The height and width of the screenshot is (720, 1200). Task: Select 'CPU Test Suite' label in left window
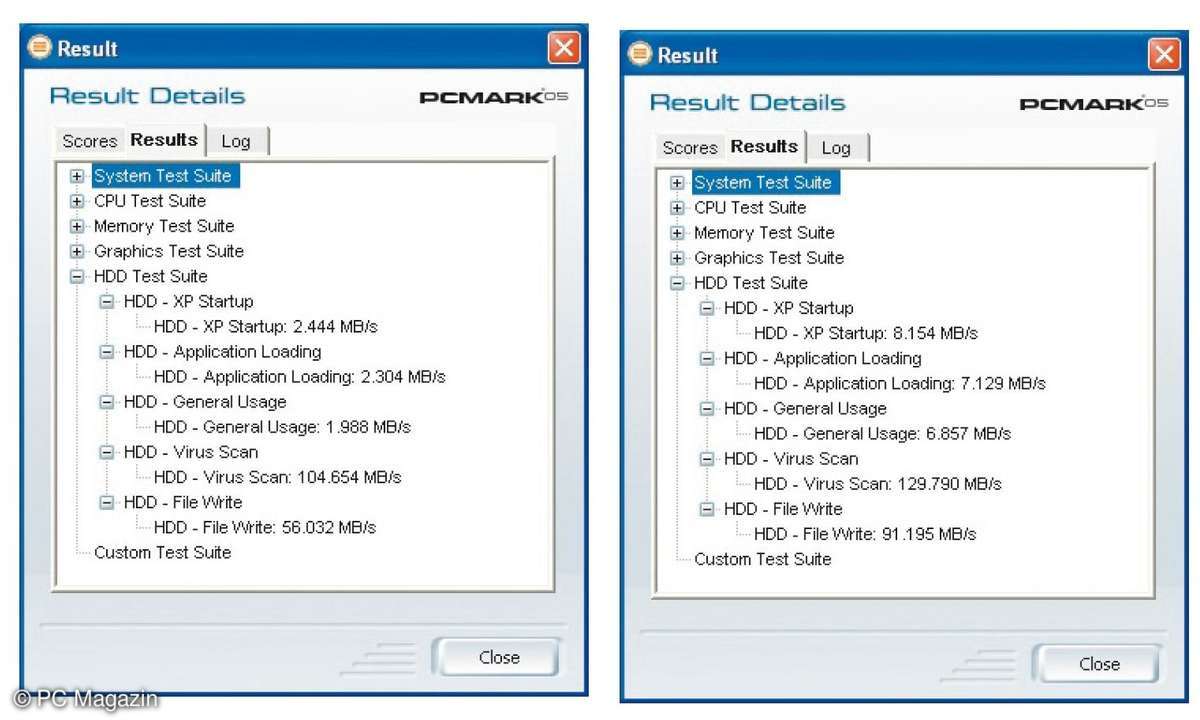[x=150, y=201]
